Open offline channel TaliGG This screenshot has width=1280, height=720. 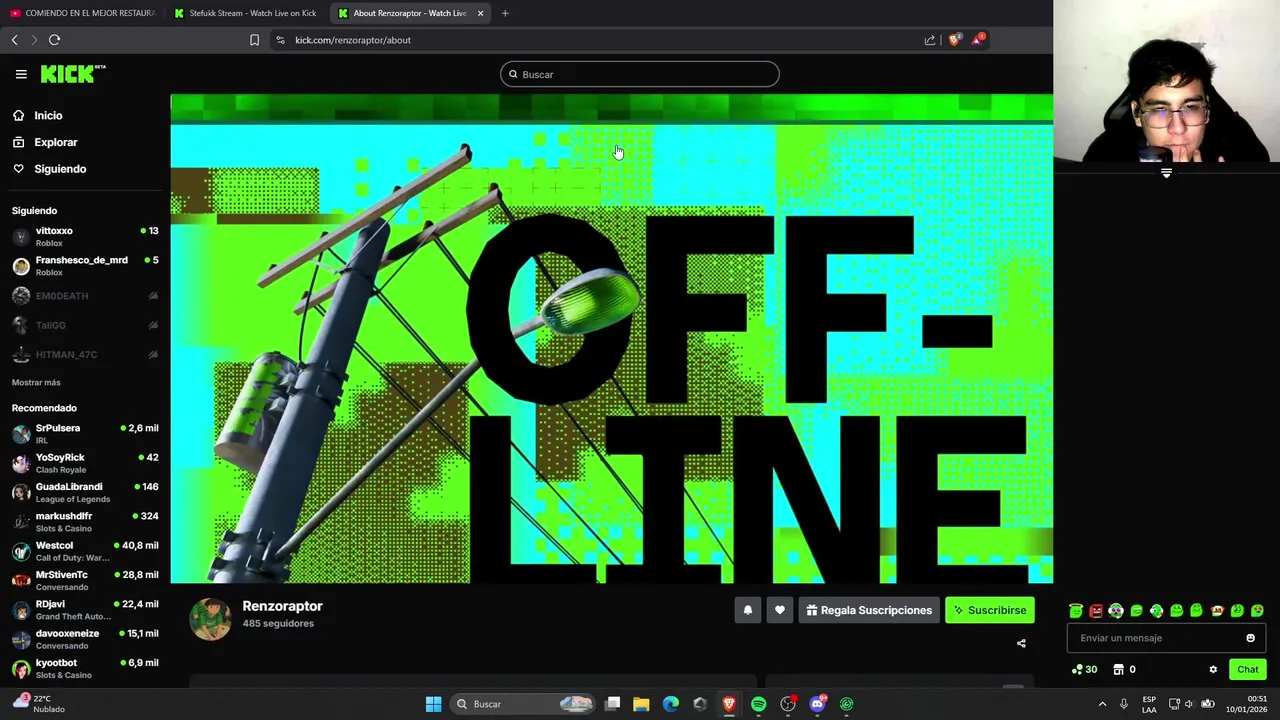point(85,325)
